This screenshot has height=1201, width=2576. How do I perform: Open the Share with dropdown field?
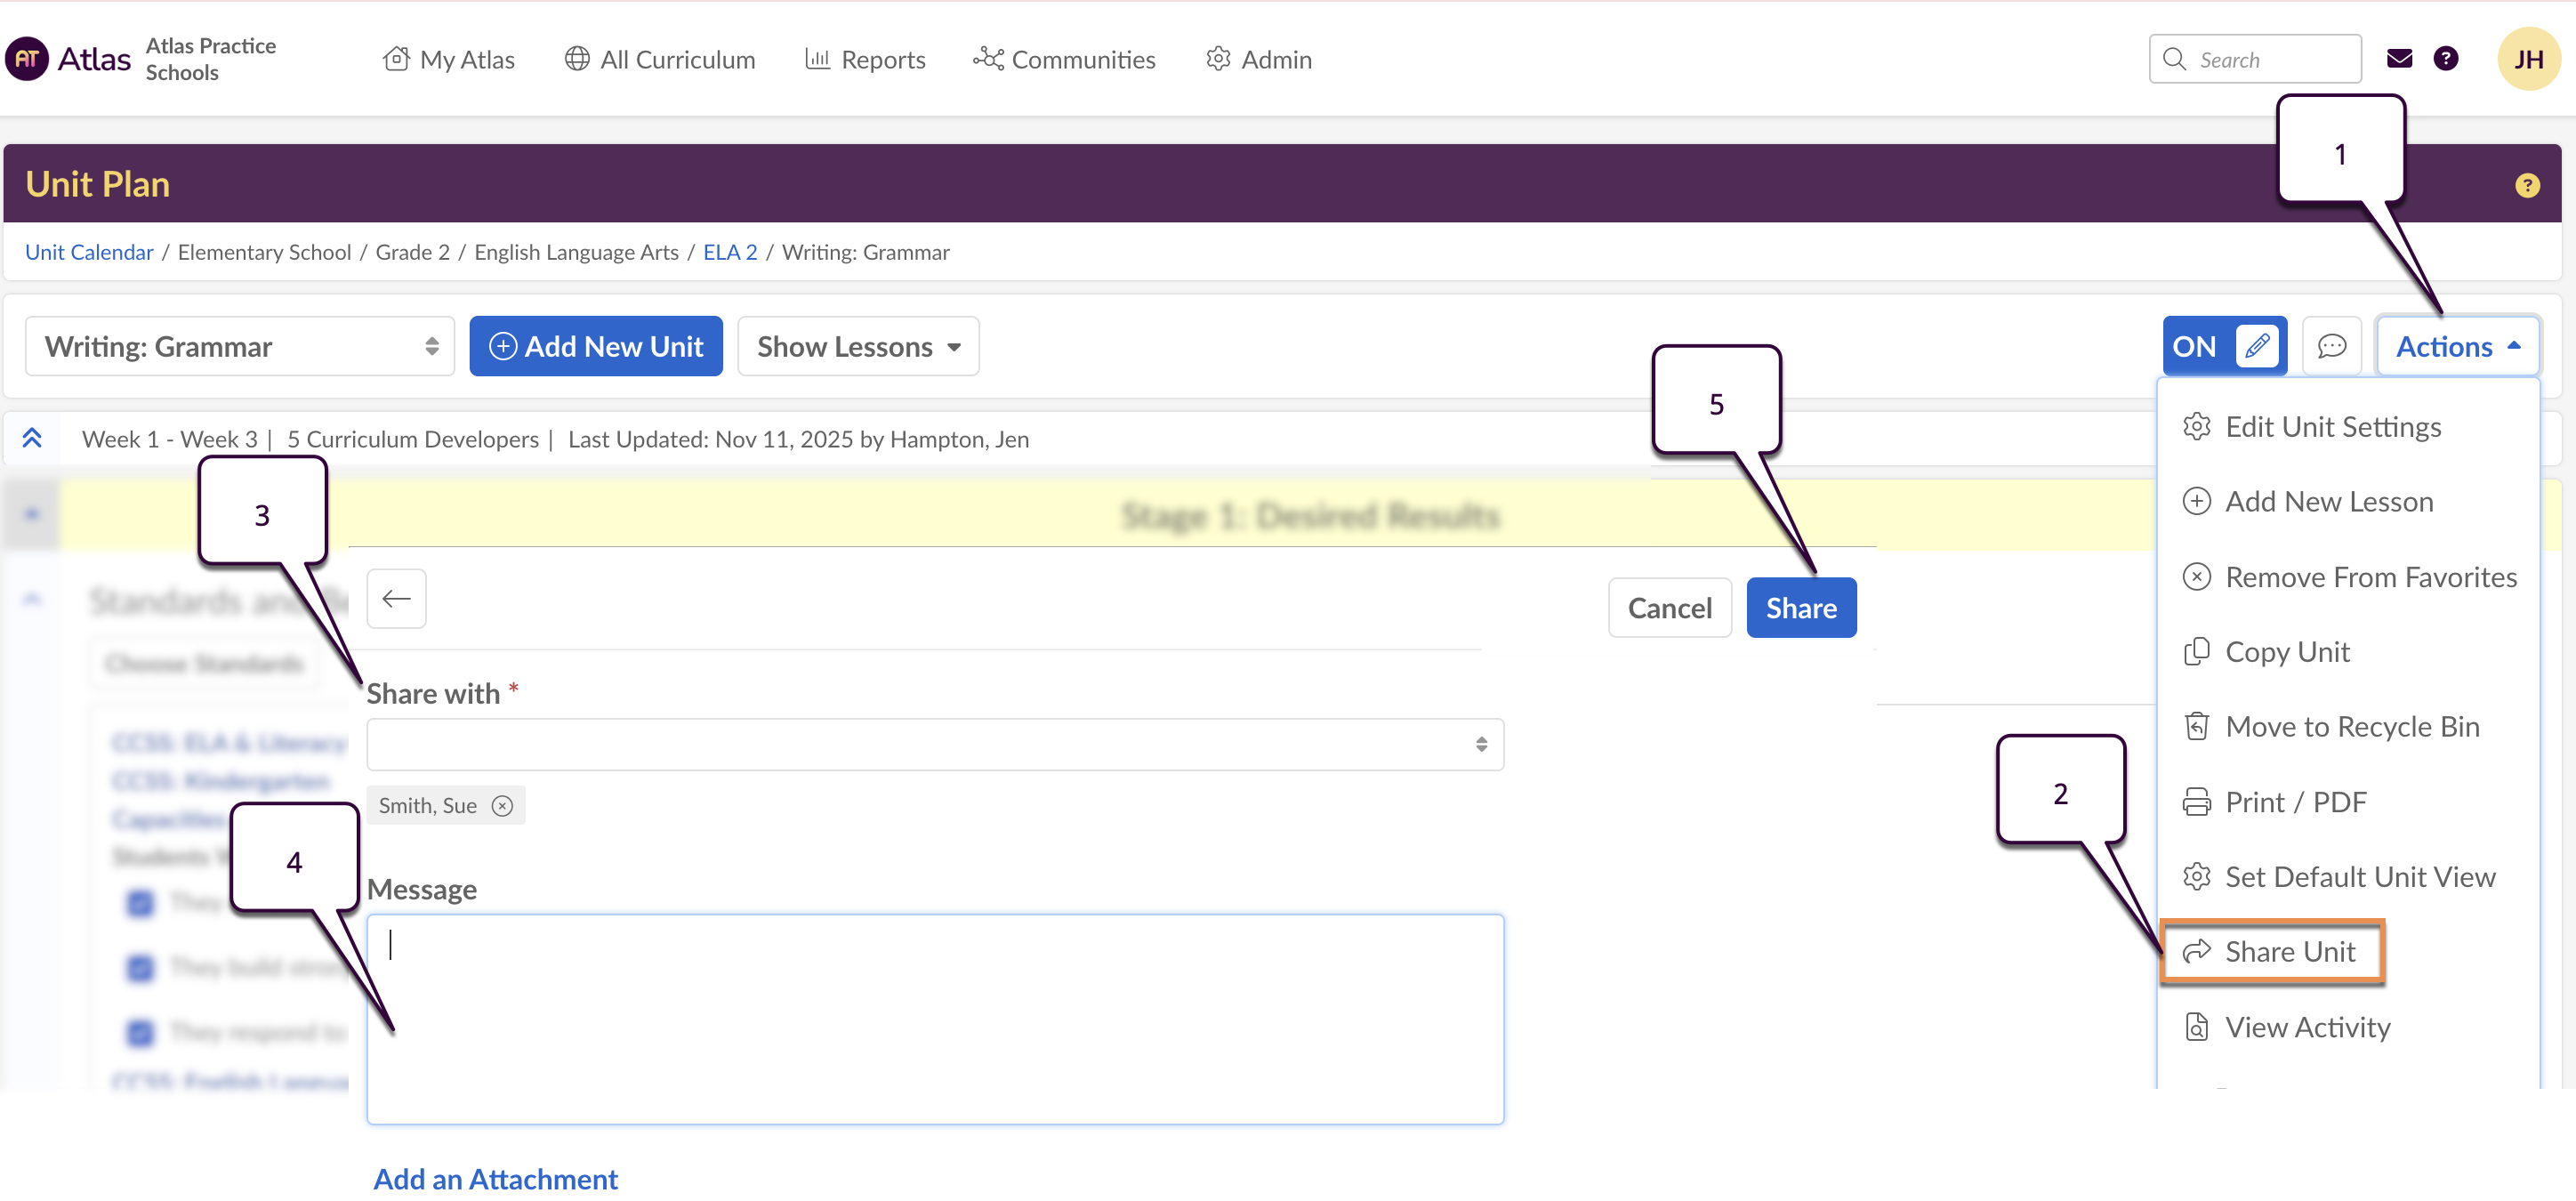coord(934,744)
